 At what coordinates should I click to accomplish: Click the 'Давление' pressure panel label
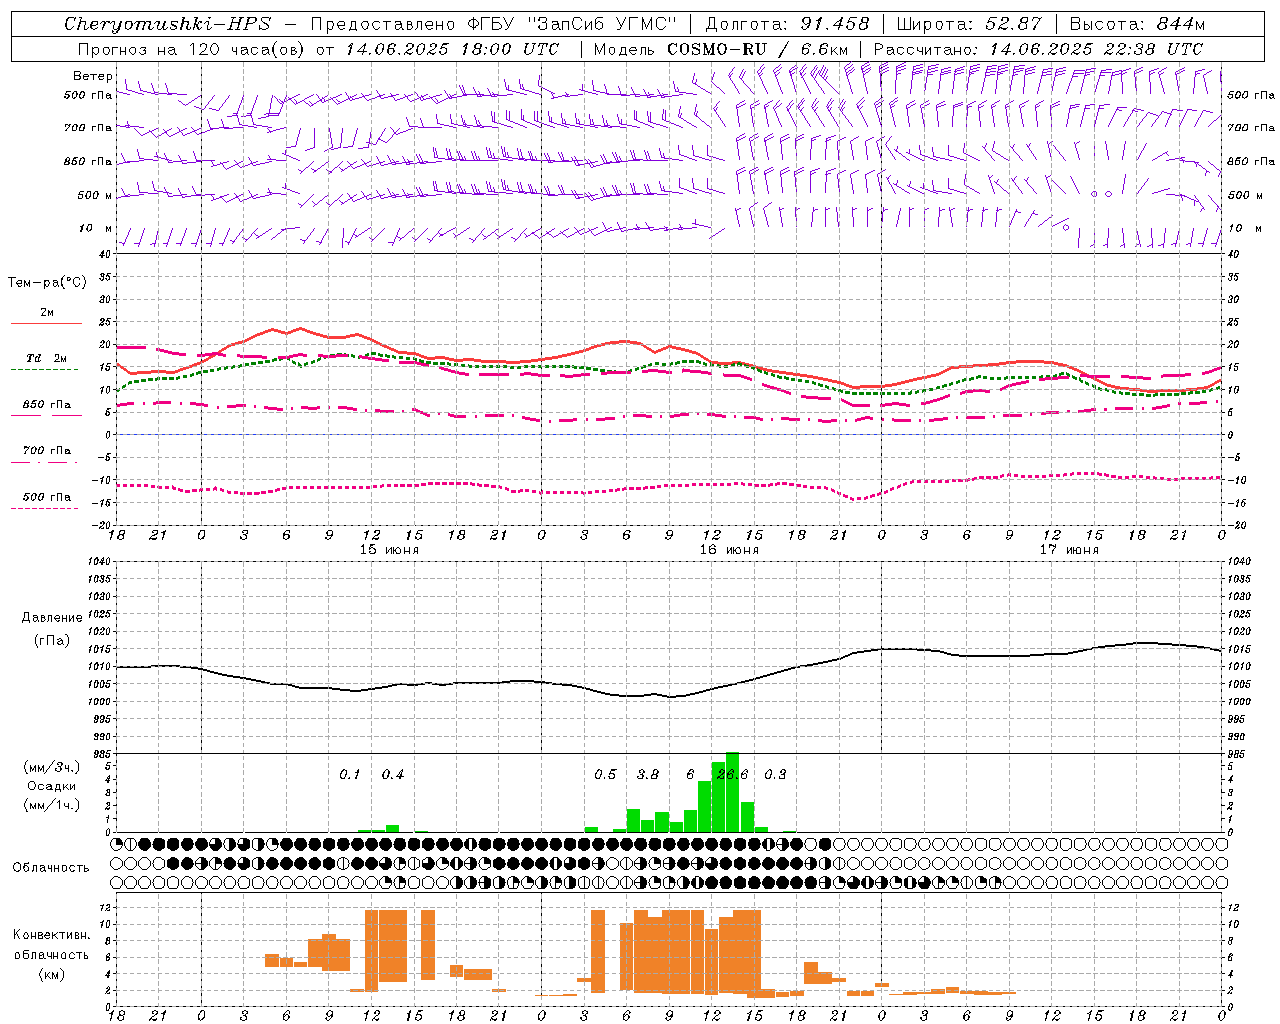pyautogui.click(x=54, y=618)
